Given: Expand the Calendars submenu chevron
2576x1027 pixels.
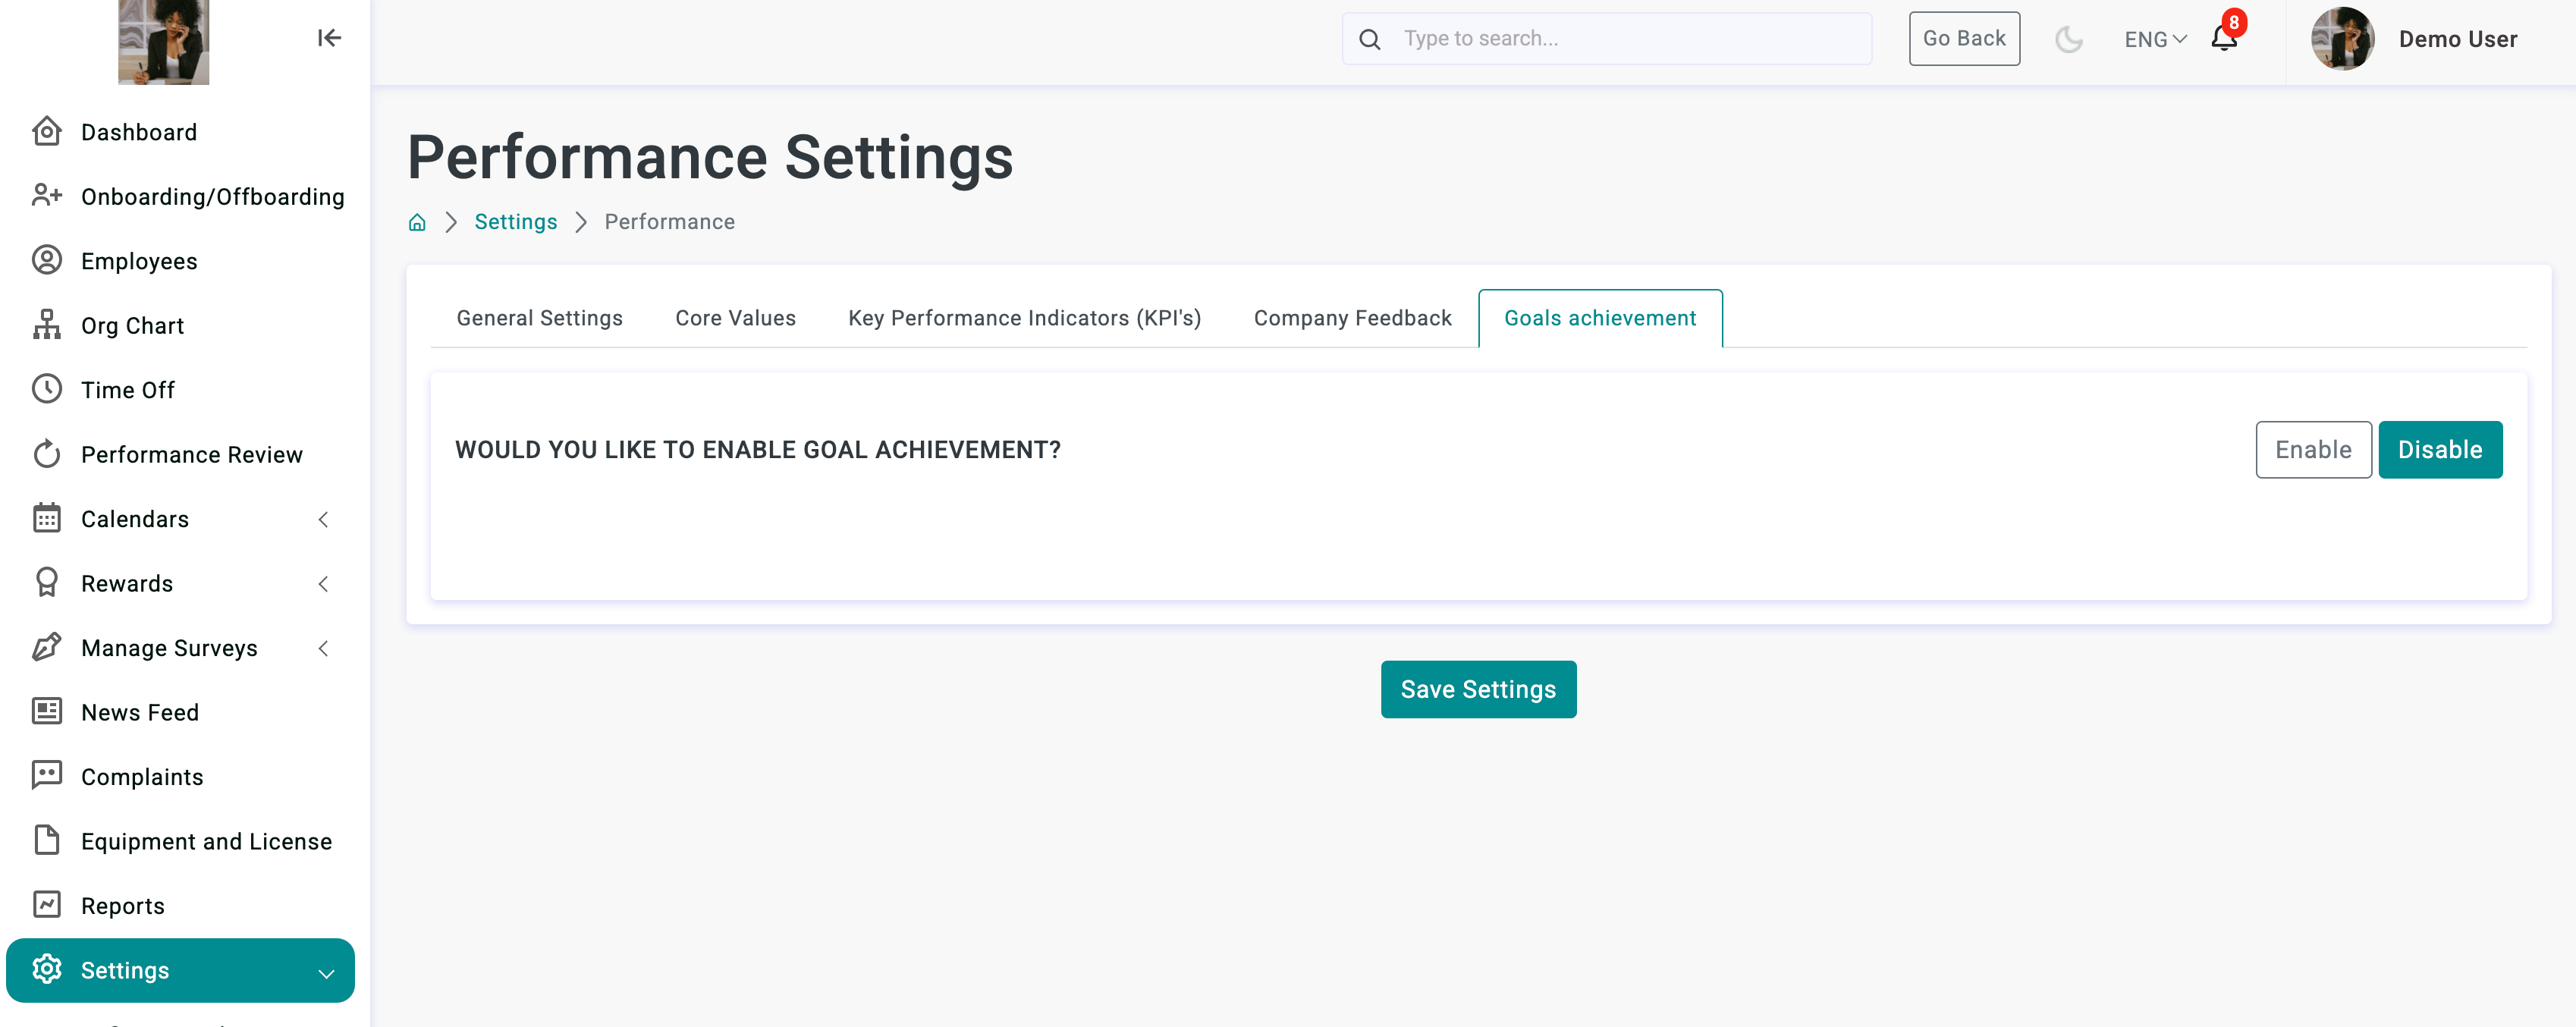Looking at the screenshot, I should click(323, 519).
